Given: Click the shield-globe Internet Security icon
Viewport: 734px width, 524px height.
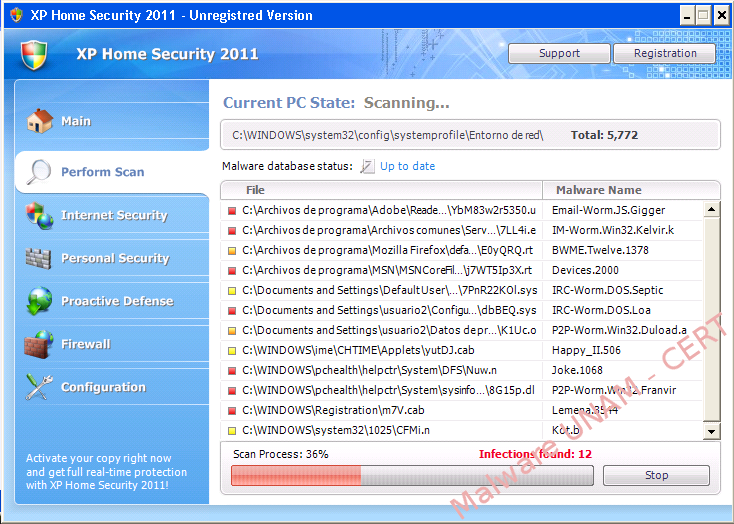Looking at the screenshot, I should click(40, 215).
